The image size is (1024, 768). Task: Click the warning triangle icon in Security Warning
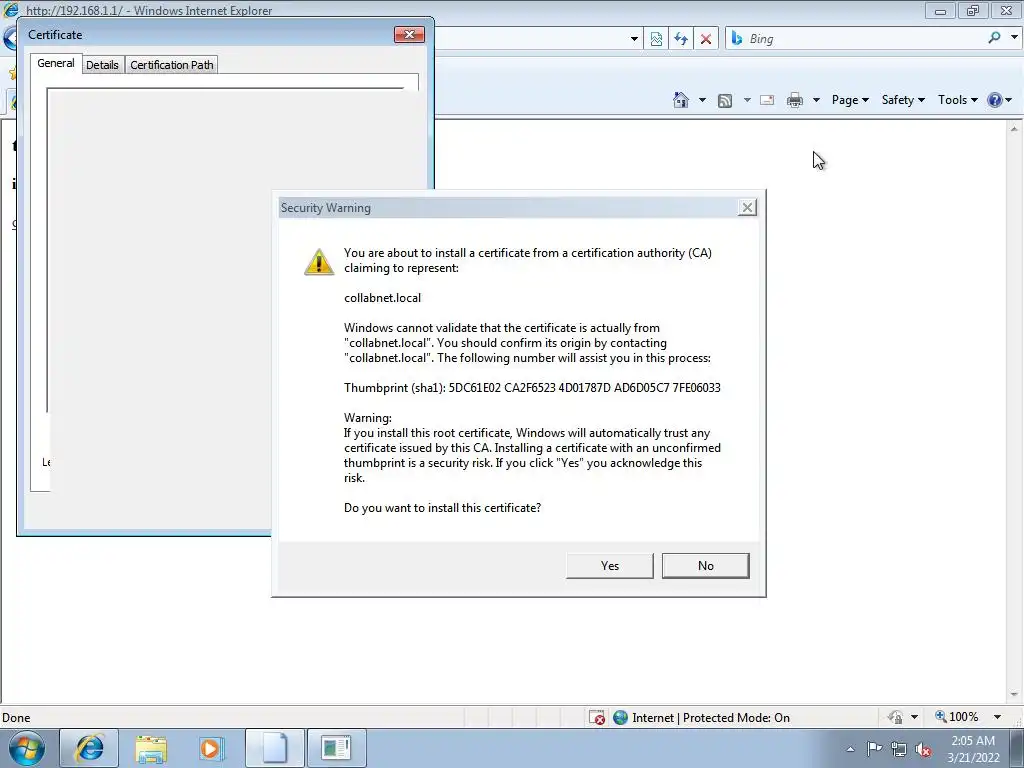[319, 262]
